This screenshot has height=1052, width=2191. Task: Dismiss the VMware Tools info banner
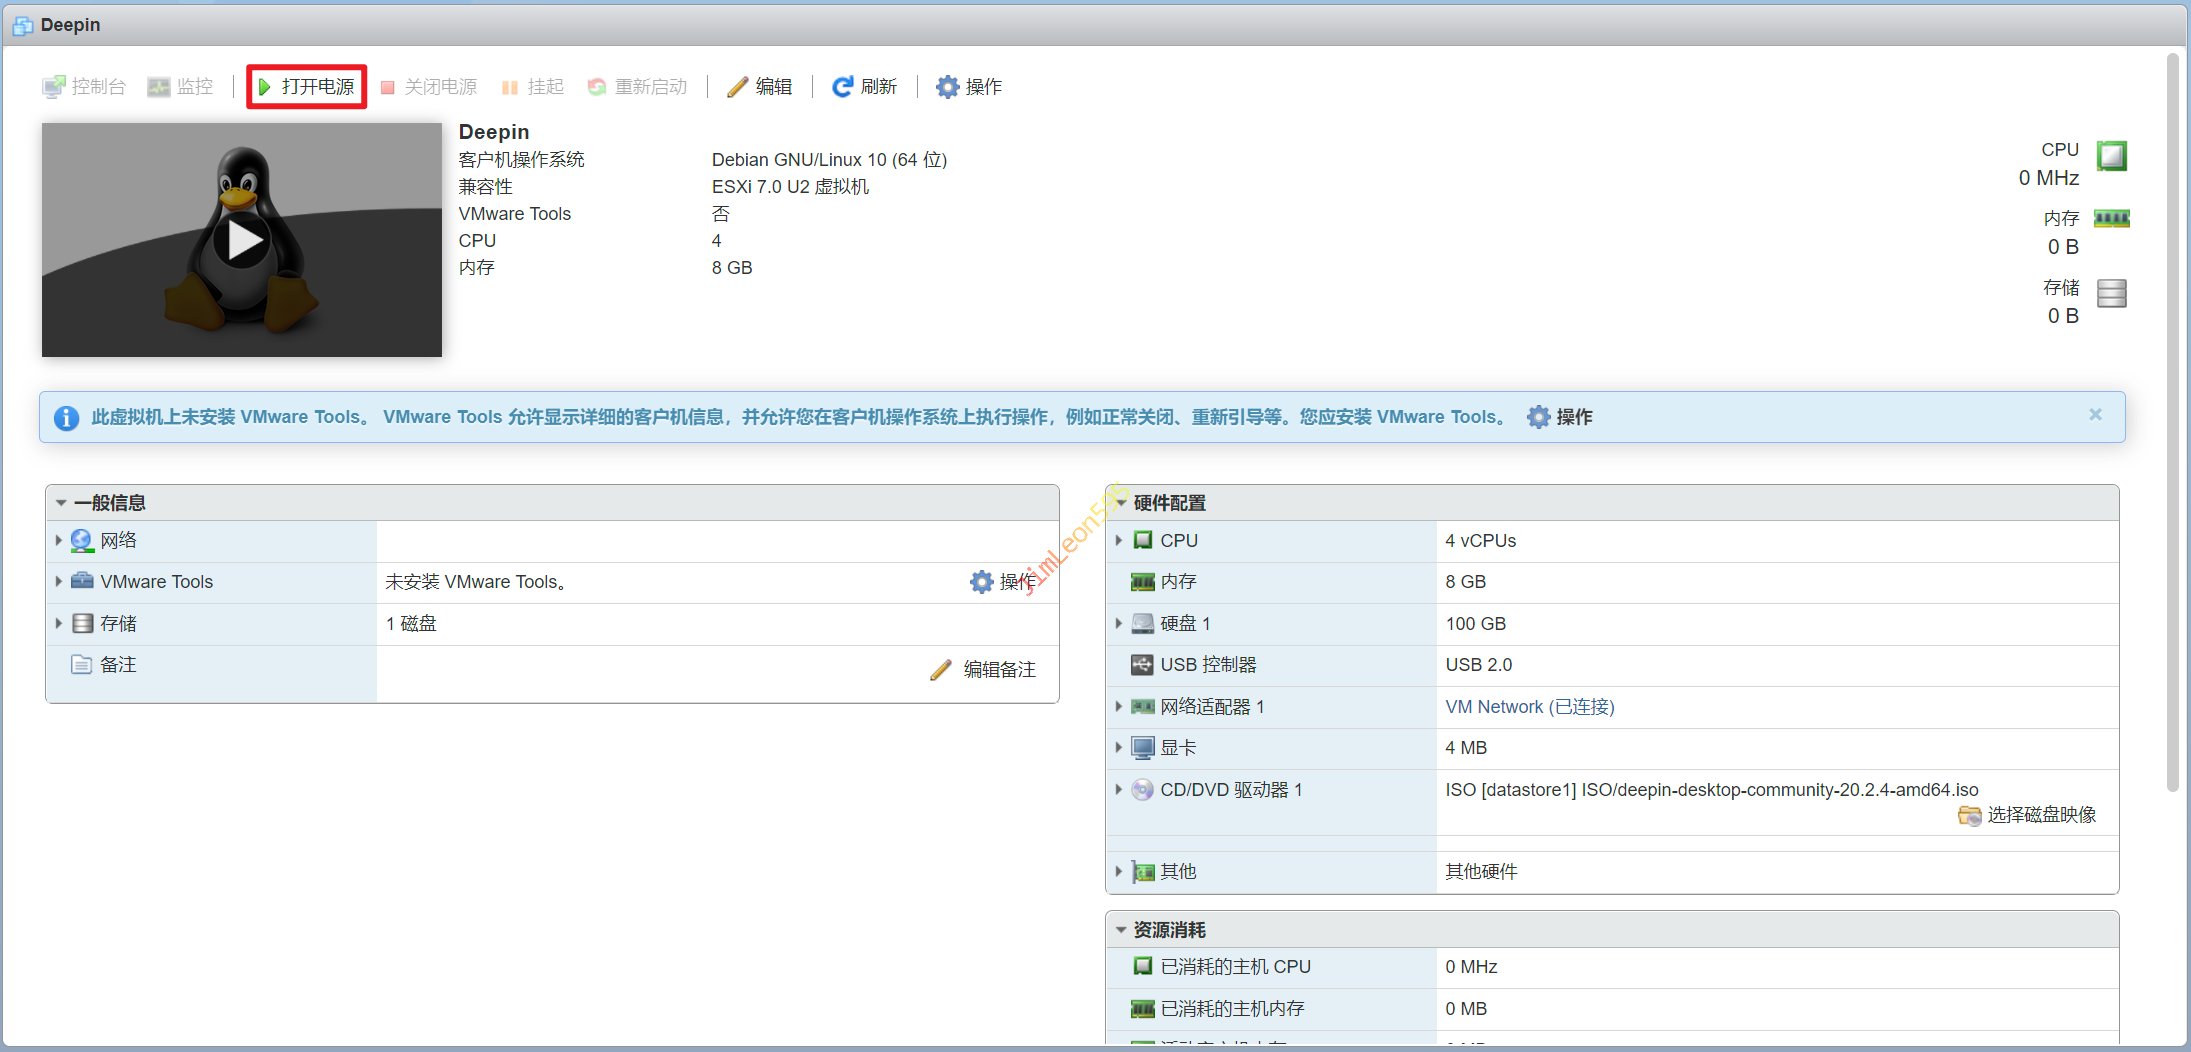2095,415
